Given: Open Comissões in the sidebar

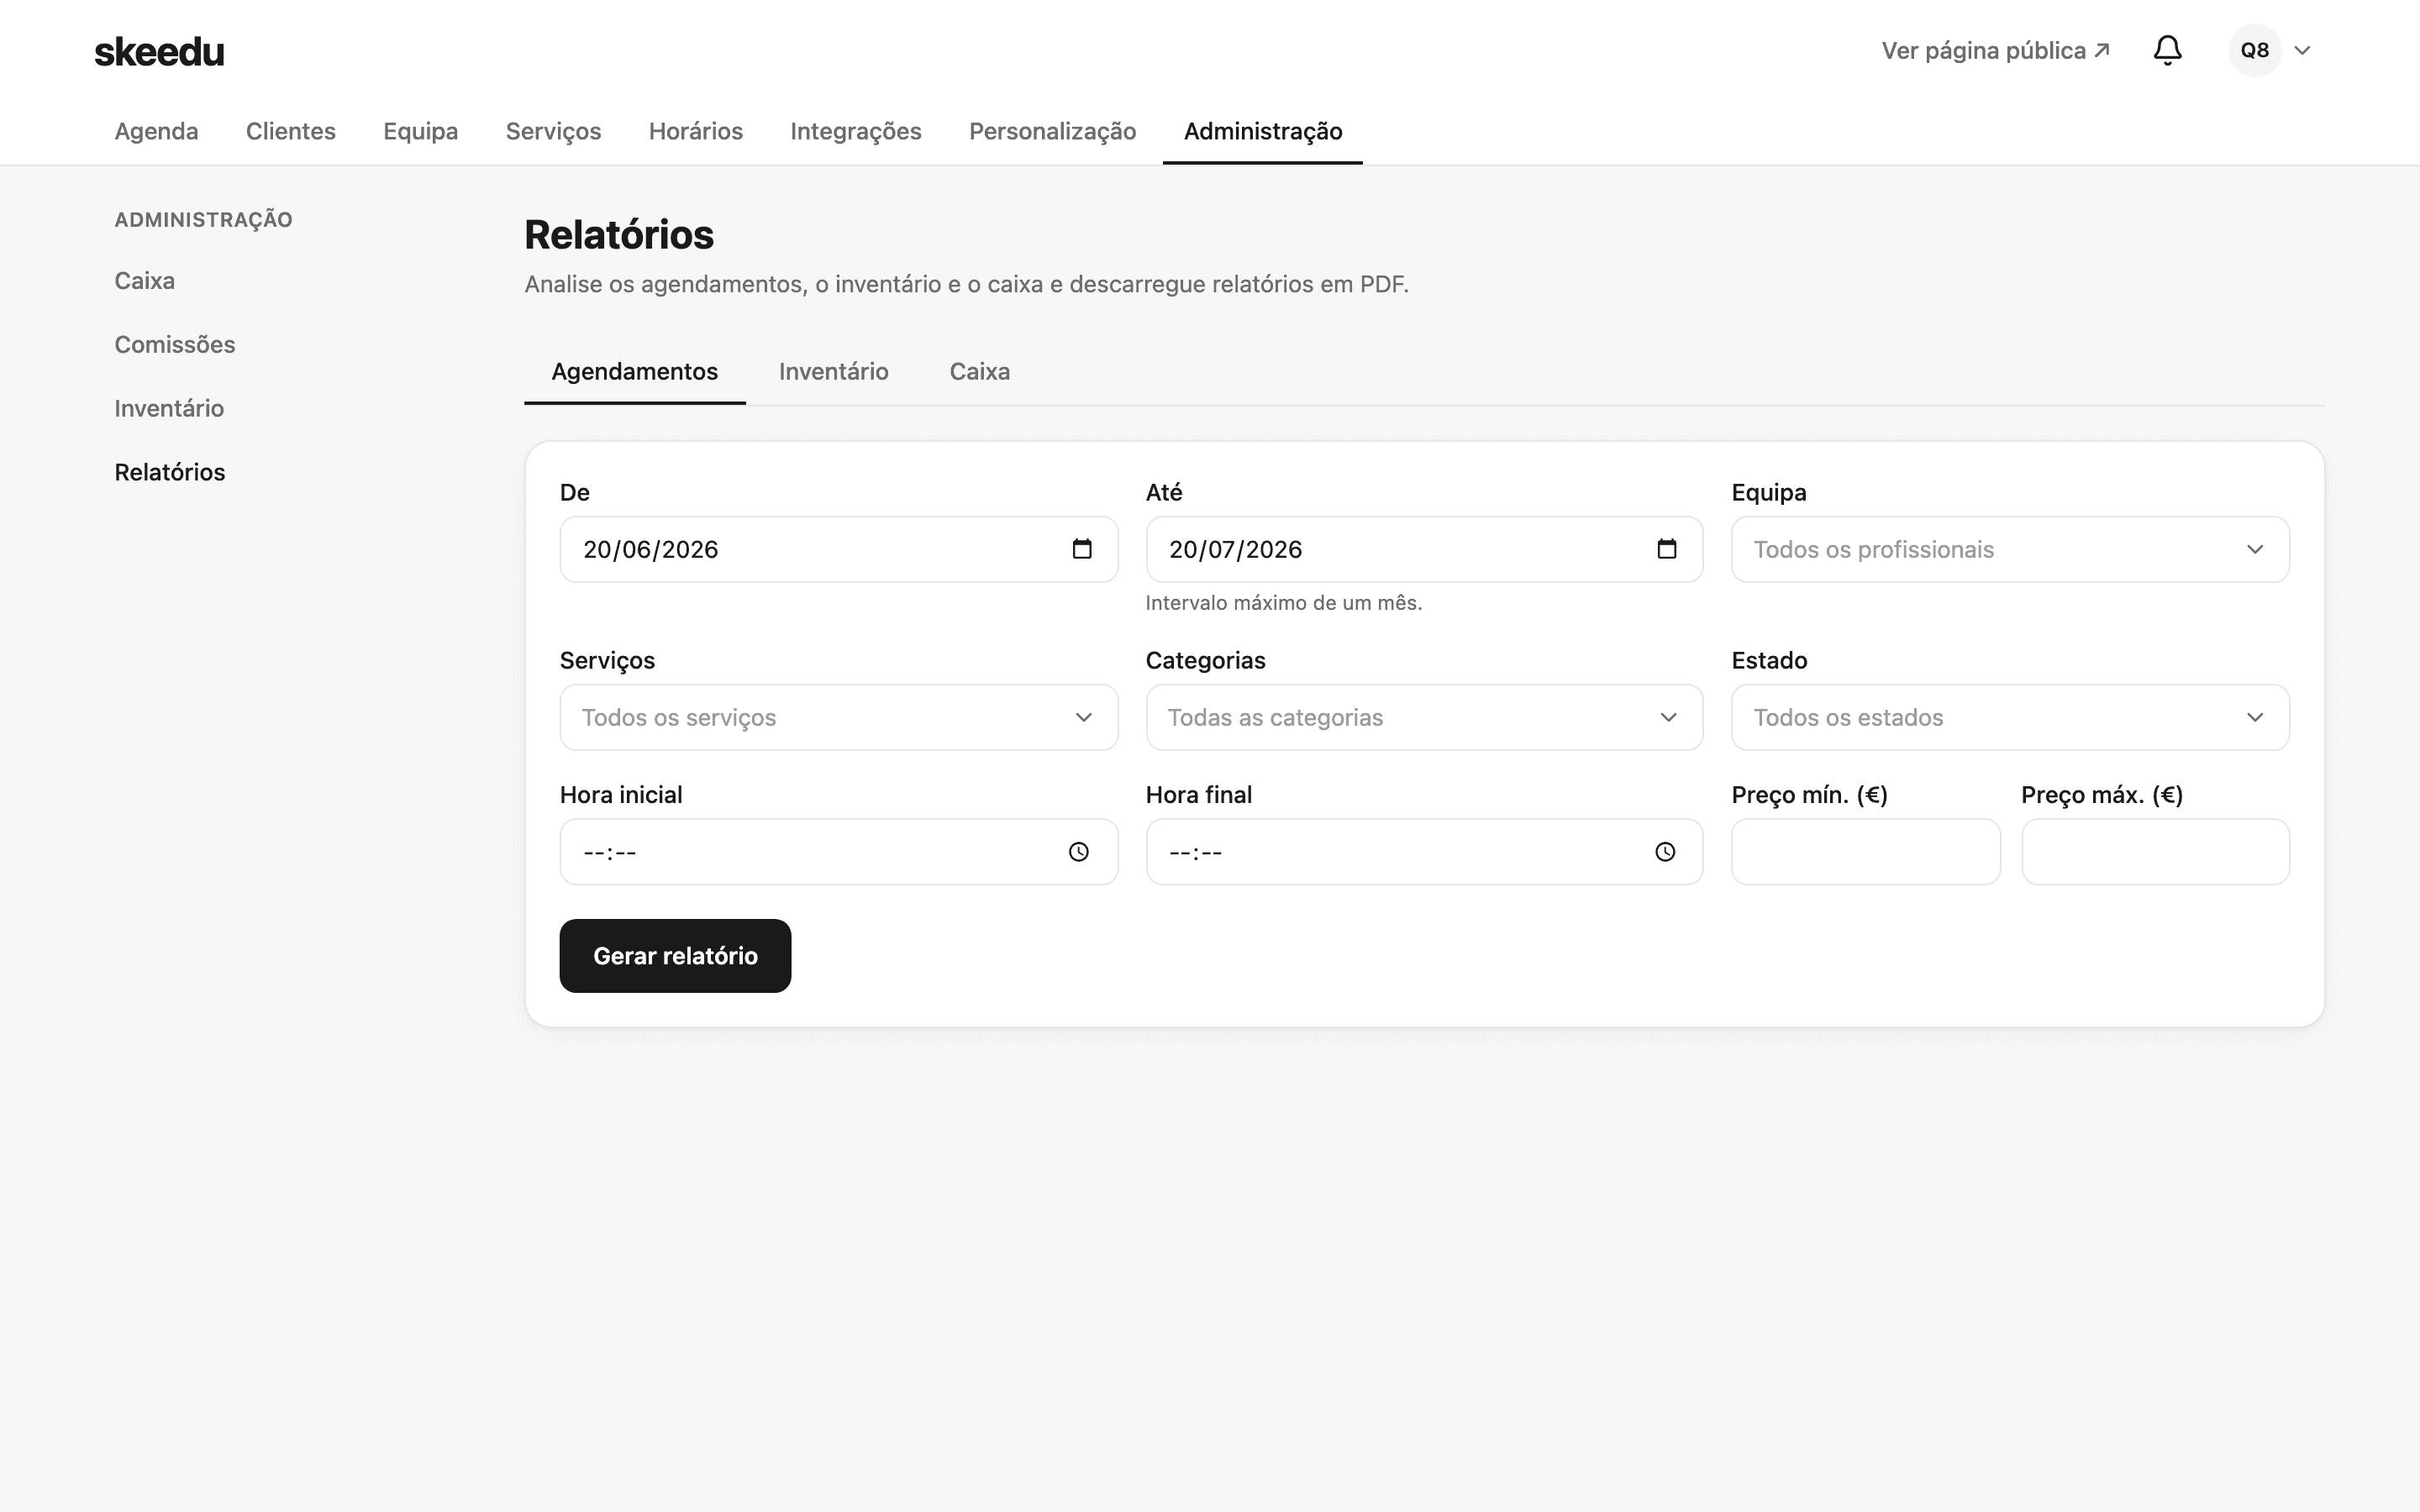Looking at the screenshot, I should pos(175,345).
